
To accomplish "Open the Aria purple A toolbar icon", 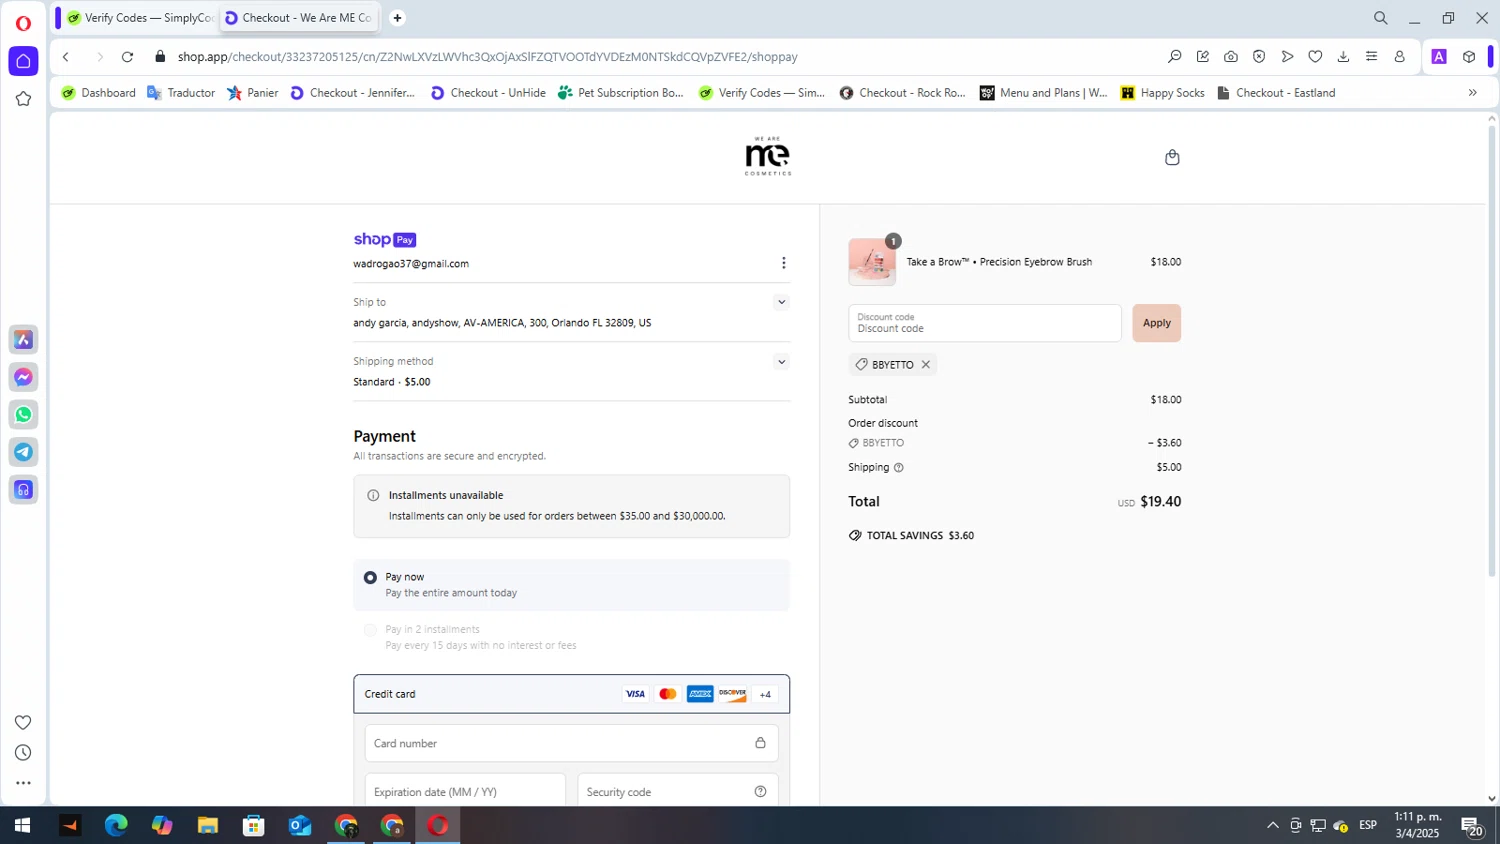I will [1439, 57].
